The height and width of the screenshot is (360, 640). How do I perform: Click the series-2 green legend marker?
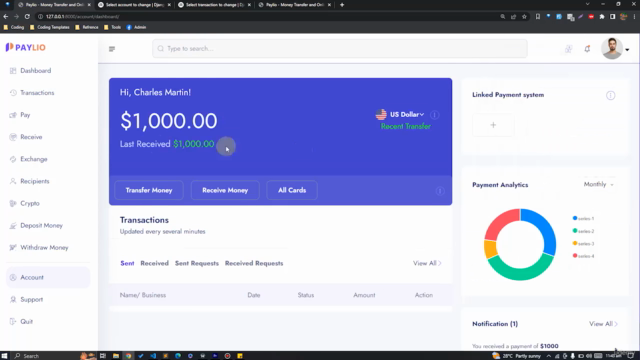[575, 231]
